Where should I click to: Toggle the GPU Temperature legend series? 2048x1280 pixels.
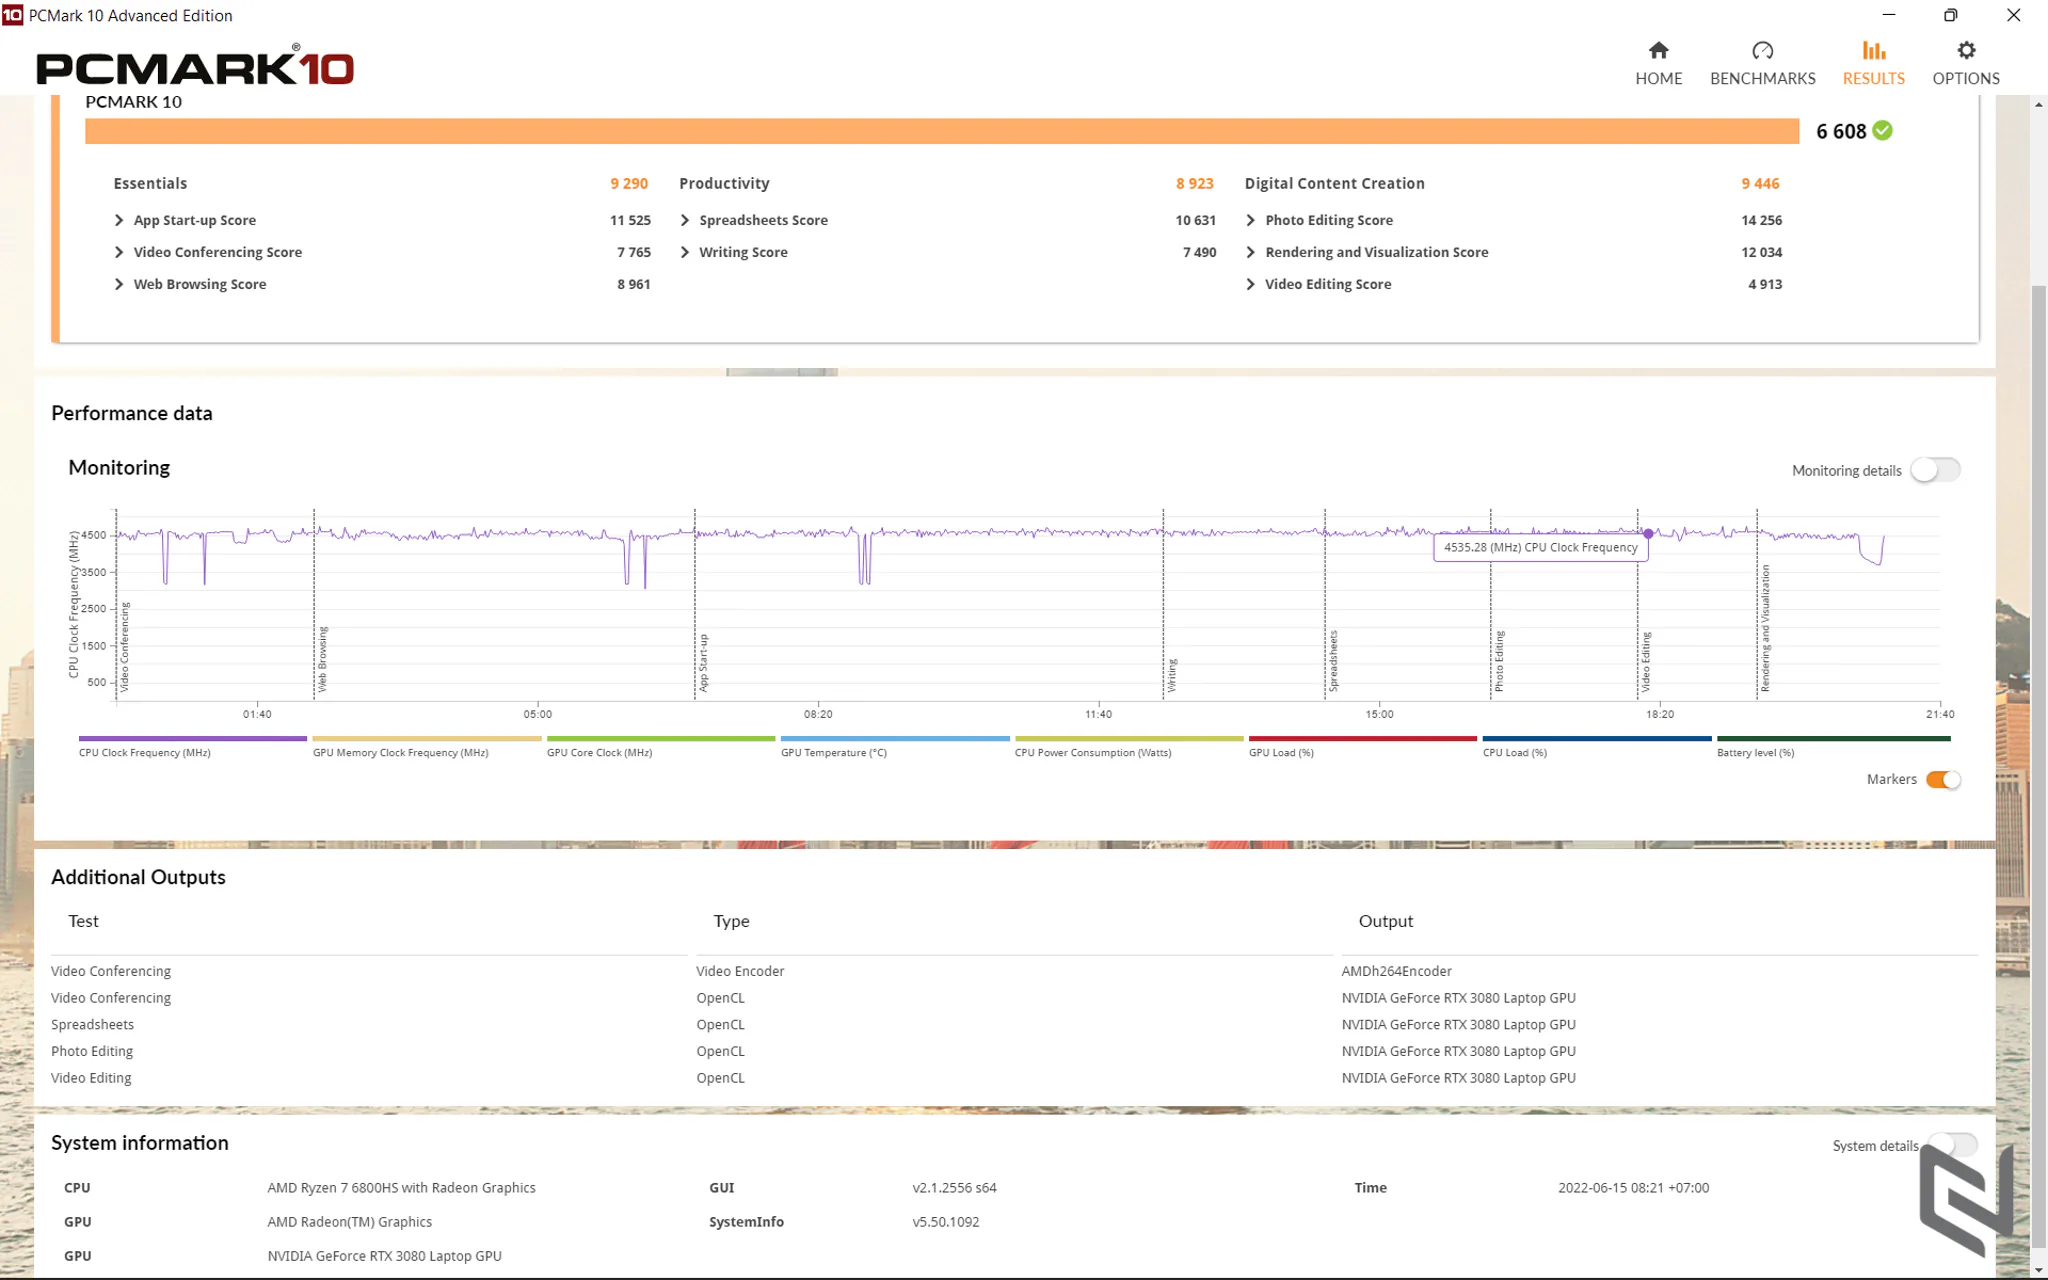pos(895,746)
